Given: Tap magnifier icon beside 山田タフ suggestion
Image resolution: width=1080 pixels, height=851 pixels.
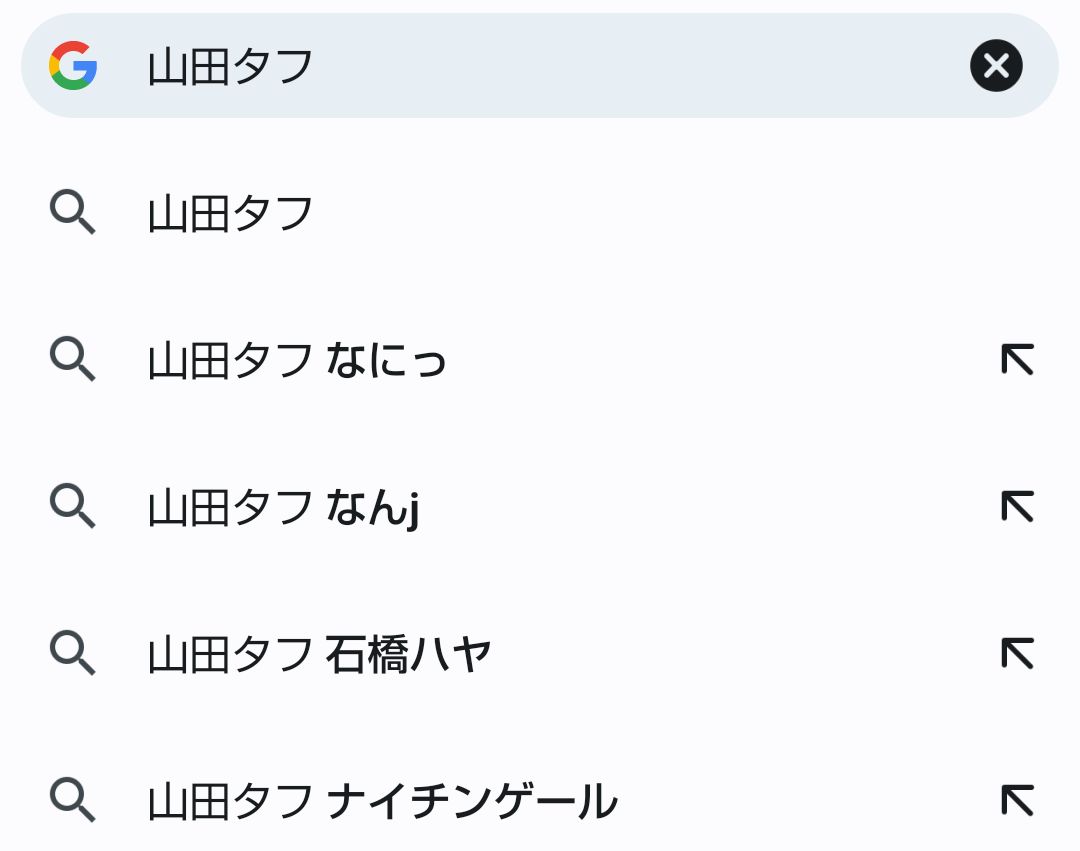Looking at the screenshot, I should pos(72,213).
